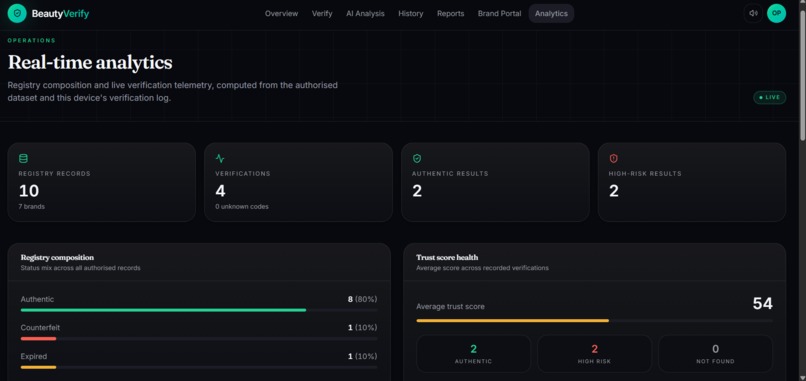Image resolution: width=806 pixels, height=381 pixels.
Task: Click the High-Risk Results value 2
Action: tap(614, 191)
